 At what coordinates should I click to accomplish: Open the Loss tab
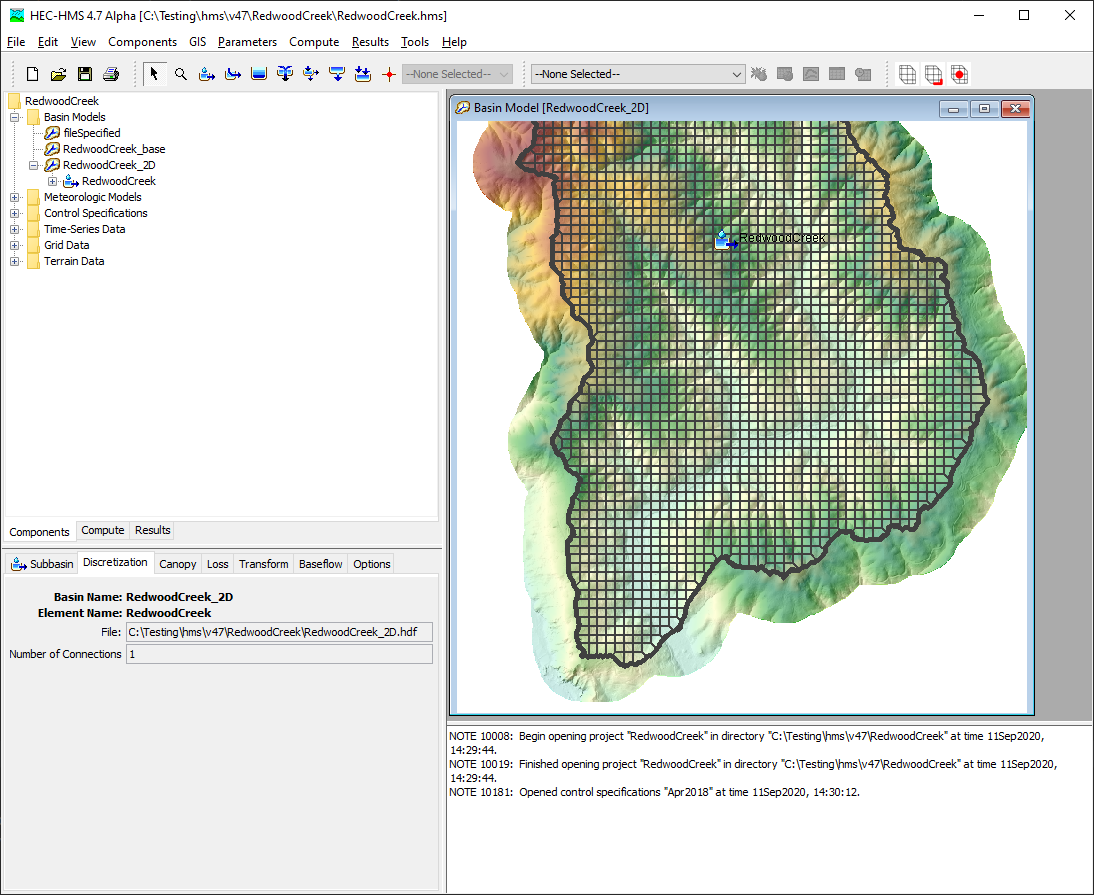pos(218,564)
